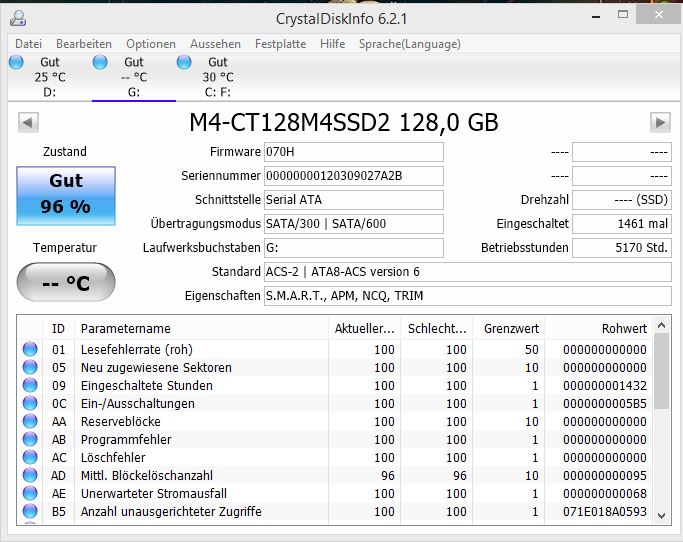Click status orb of Anzahl unausgerichteter Zugriffe
This screenshot has width=683, height=542.
click(x=30, y=511)
